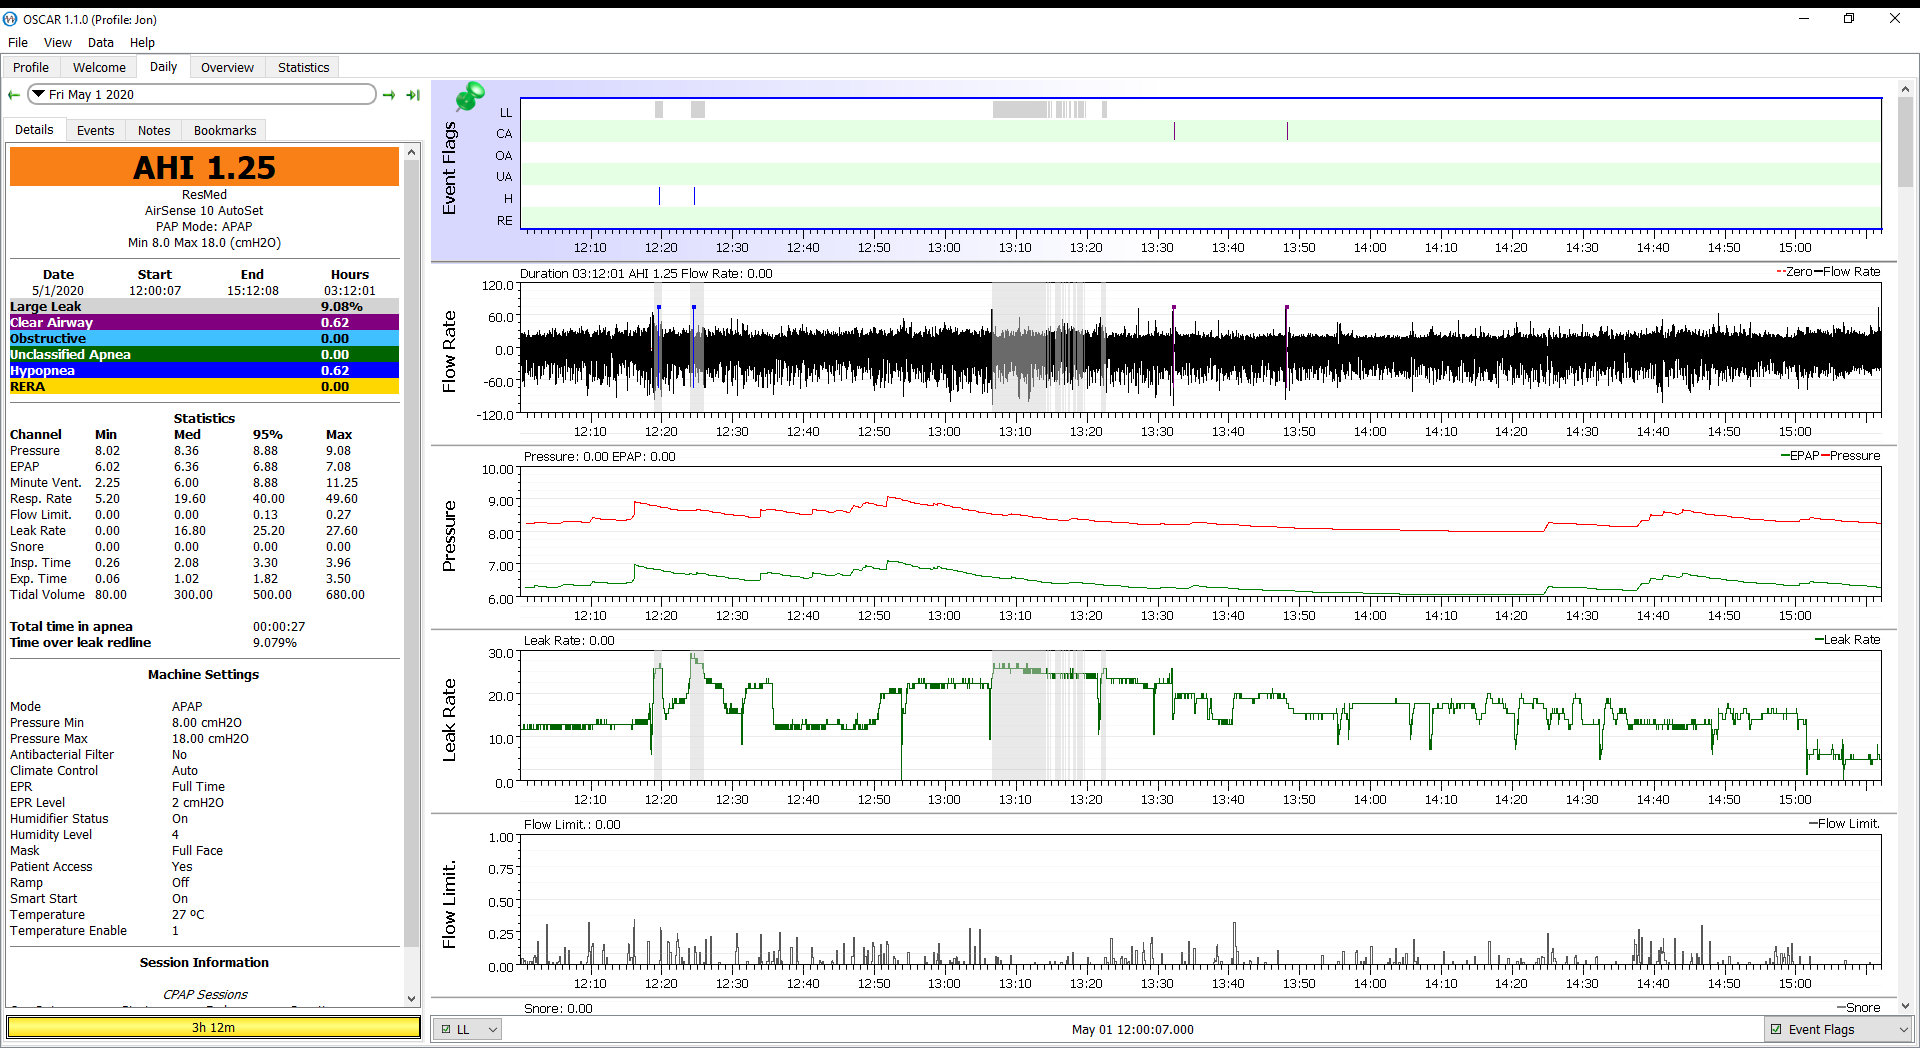
Task: Click the first CA event flag marker
Action: coord(1174,132)
